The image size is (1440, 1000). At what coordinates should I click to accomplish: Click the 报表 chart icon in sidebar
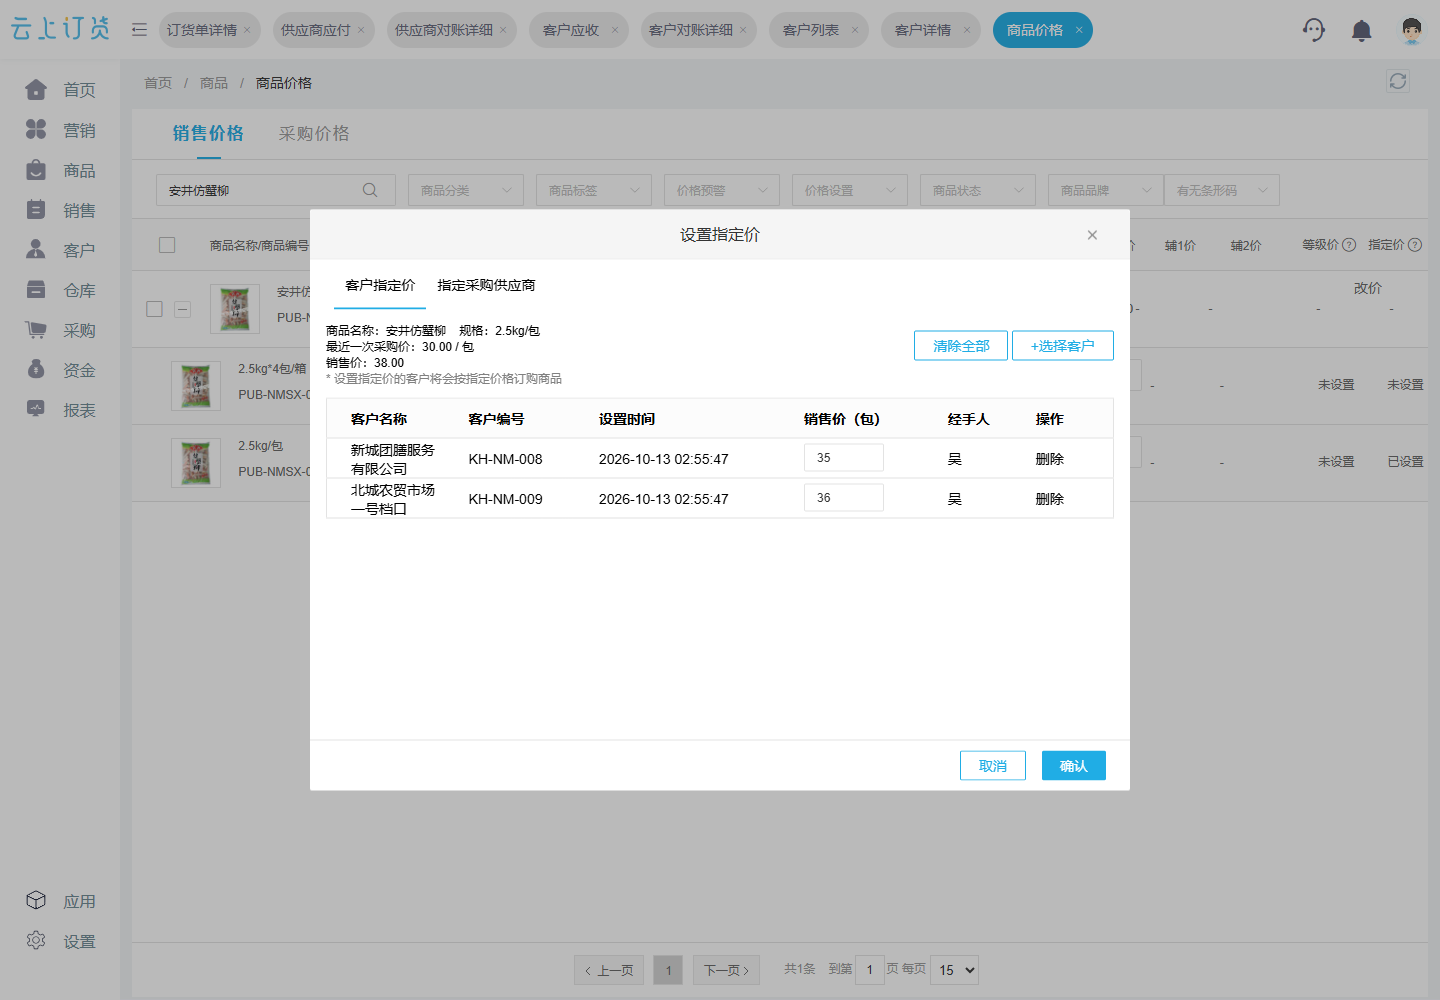pos(36,409)
